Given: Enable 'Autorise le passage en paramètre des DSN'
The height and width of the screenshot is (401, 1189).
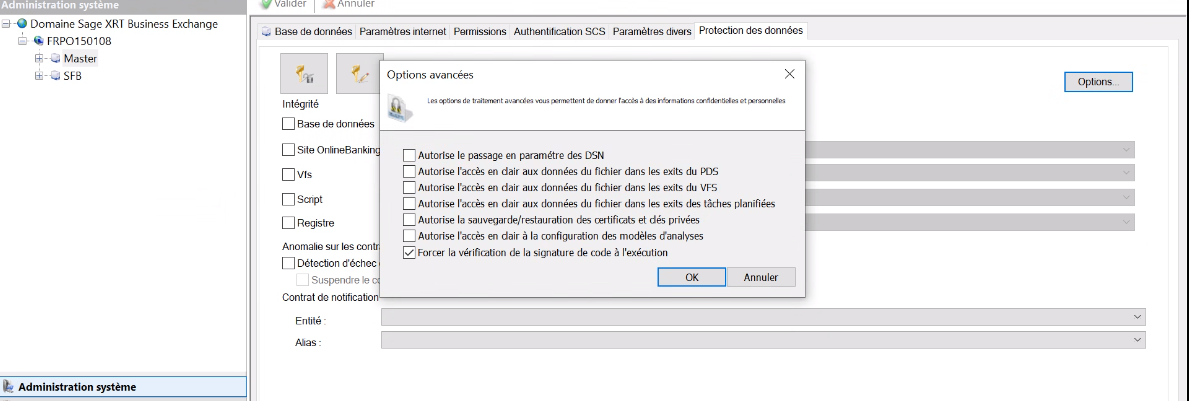Looking at the screenshot, I should 409,155.
